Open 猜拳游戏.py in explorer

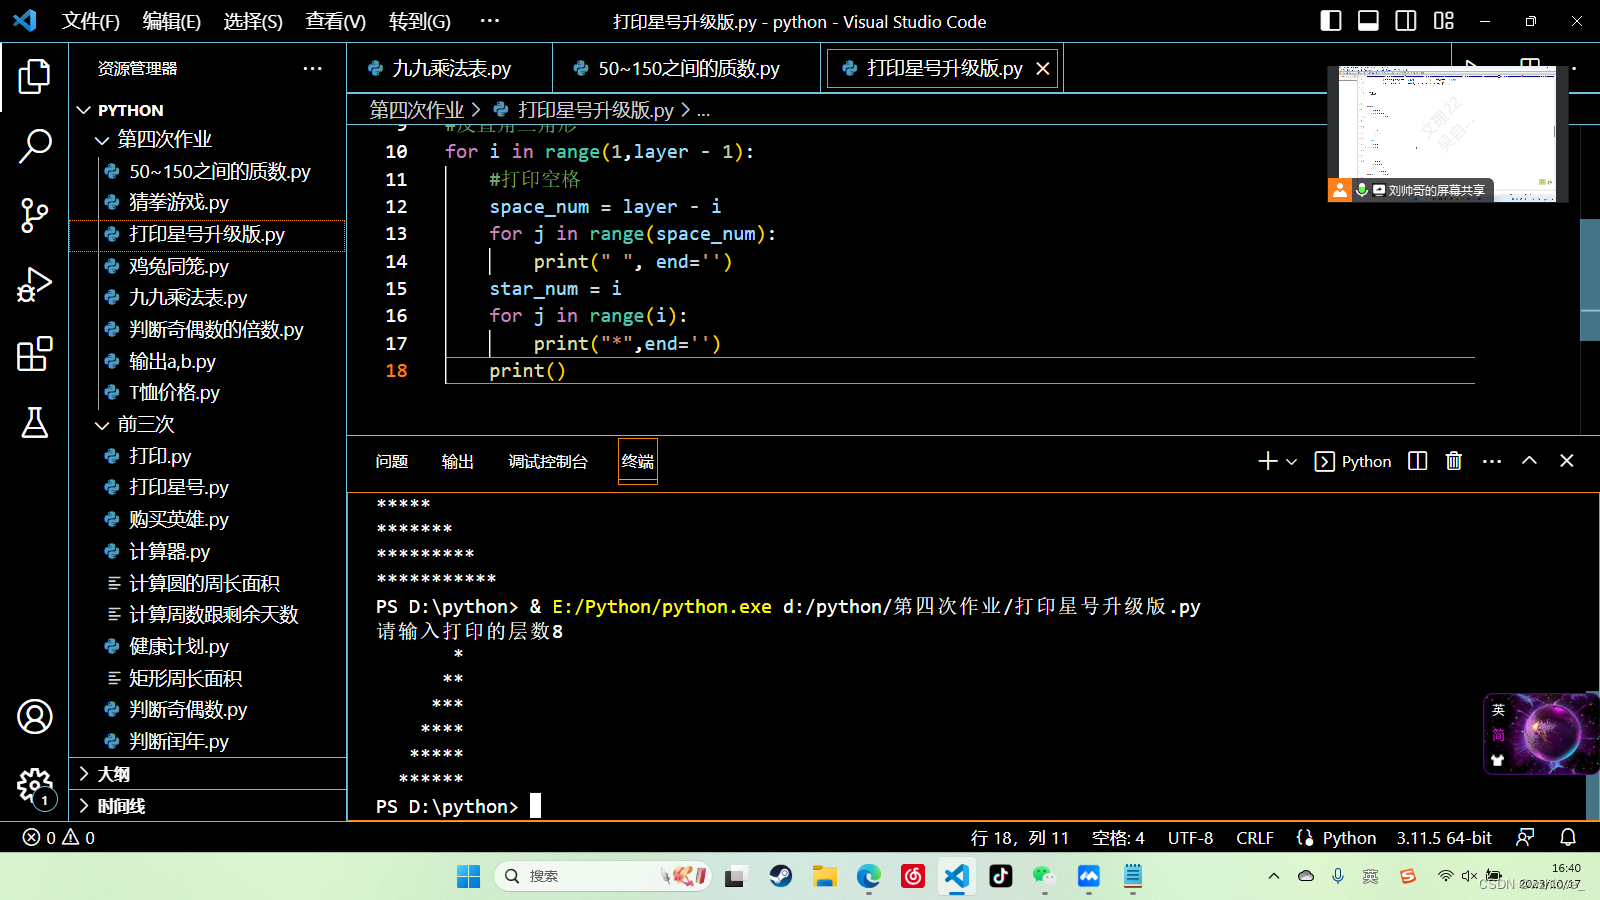(207, 203)
